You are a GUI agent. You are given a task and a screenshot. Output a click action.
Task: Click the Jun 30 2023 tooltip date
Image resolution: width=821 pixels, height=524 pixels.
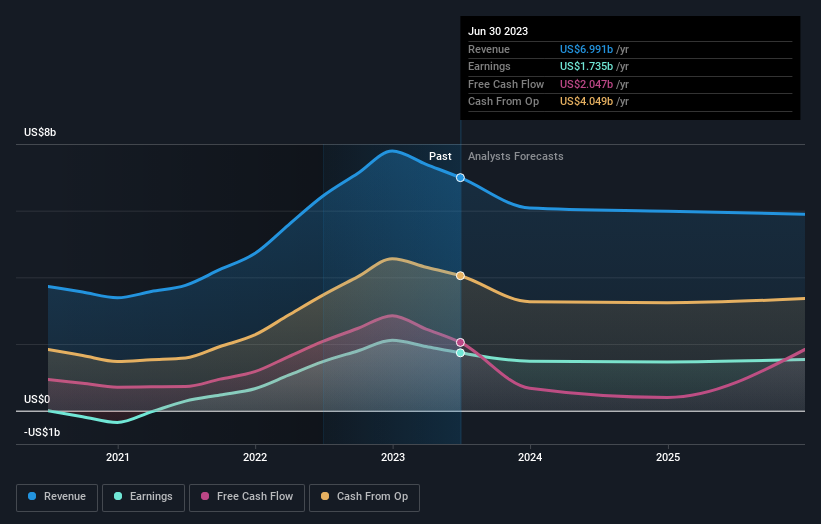(x=498, y=31)
